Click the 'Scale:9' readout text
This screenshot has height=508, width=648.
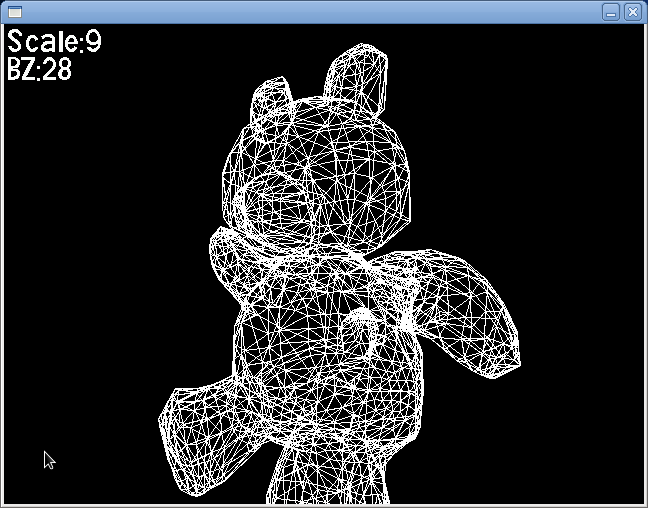pyautogui.click(x=55, y=41)
